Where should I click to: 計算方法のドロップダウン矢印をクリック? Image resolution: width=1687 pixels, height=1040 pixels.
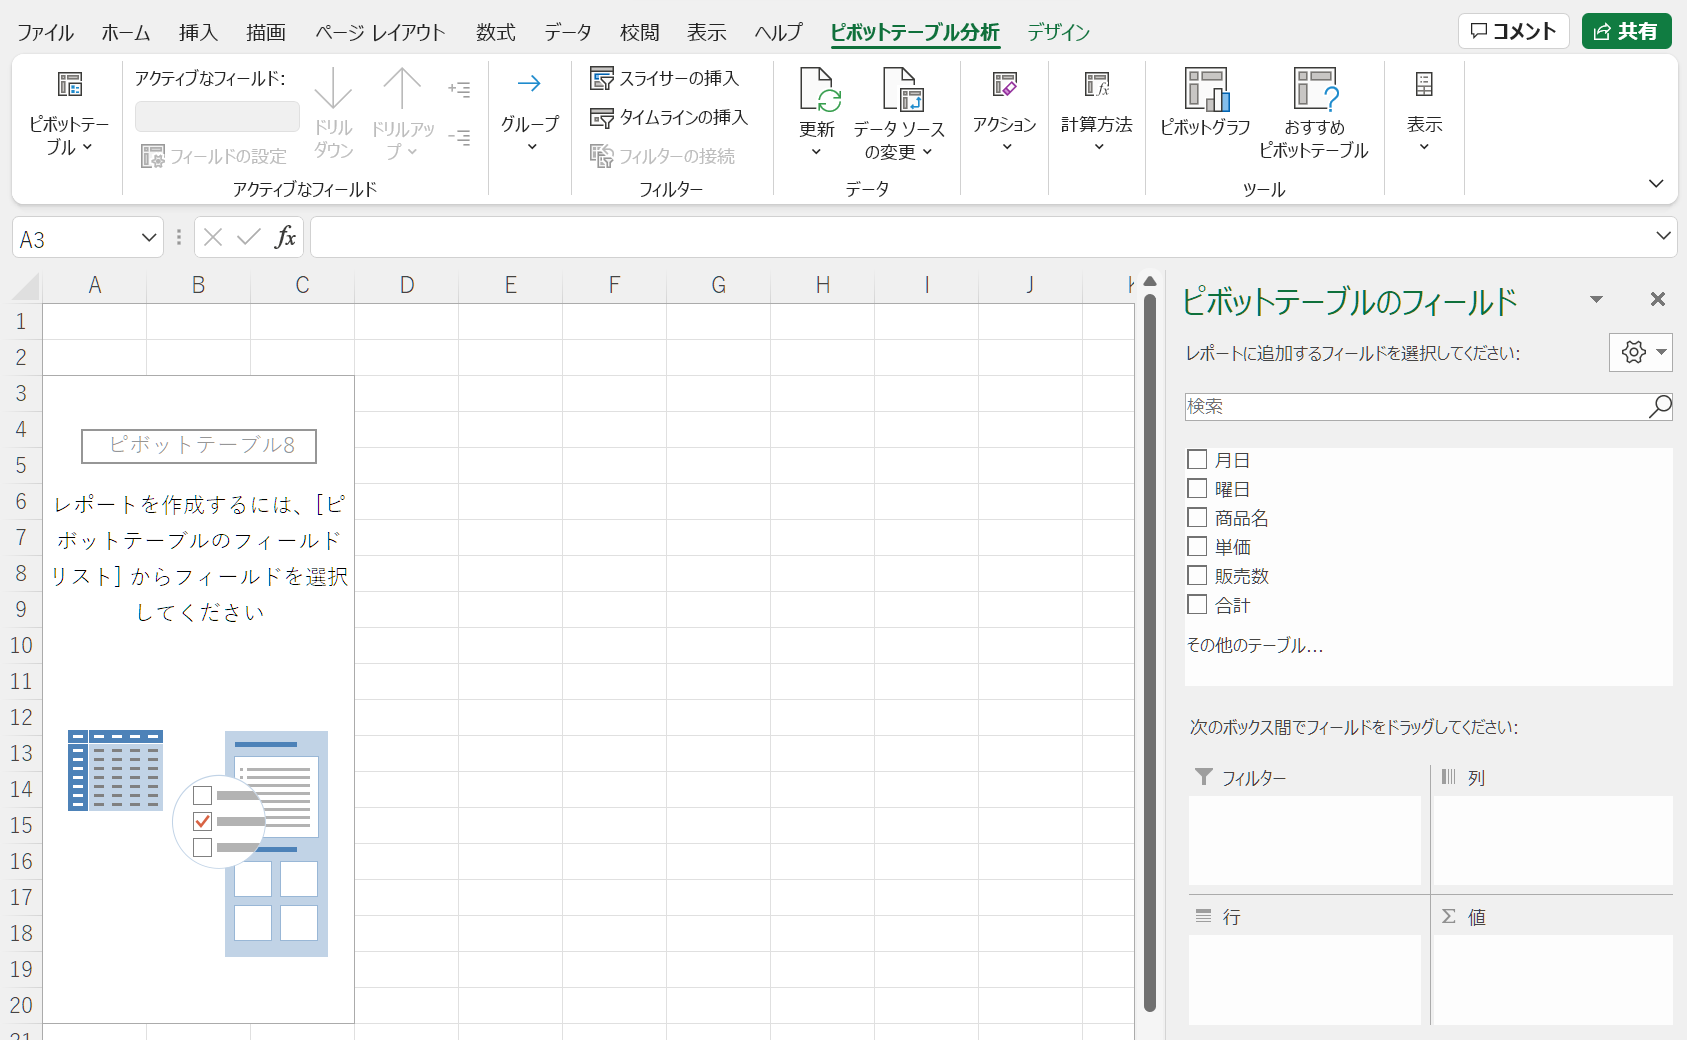point(1097,145)
